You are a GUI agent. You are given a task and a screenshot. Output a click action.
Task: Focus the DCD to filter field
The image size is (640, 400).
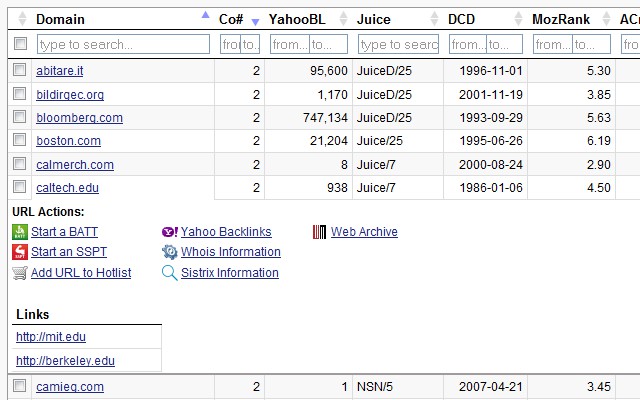pyautogui.click(x=504, y=44)
